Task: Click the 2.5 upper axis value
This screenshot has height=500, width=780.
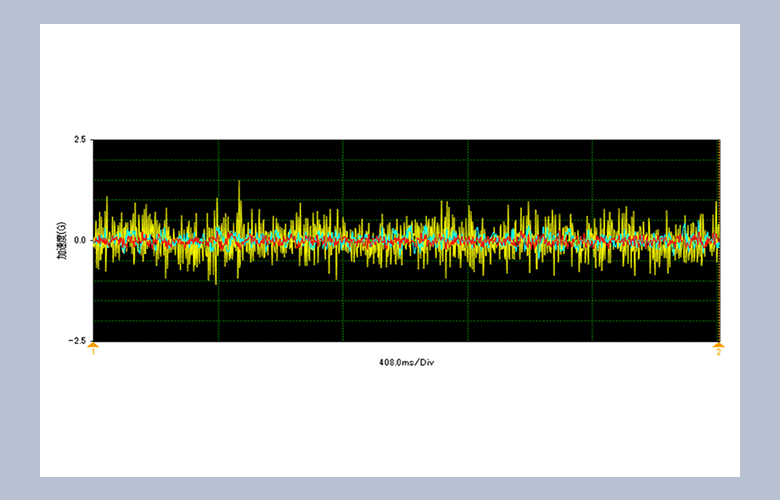Action: 80,140
